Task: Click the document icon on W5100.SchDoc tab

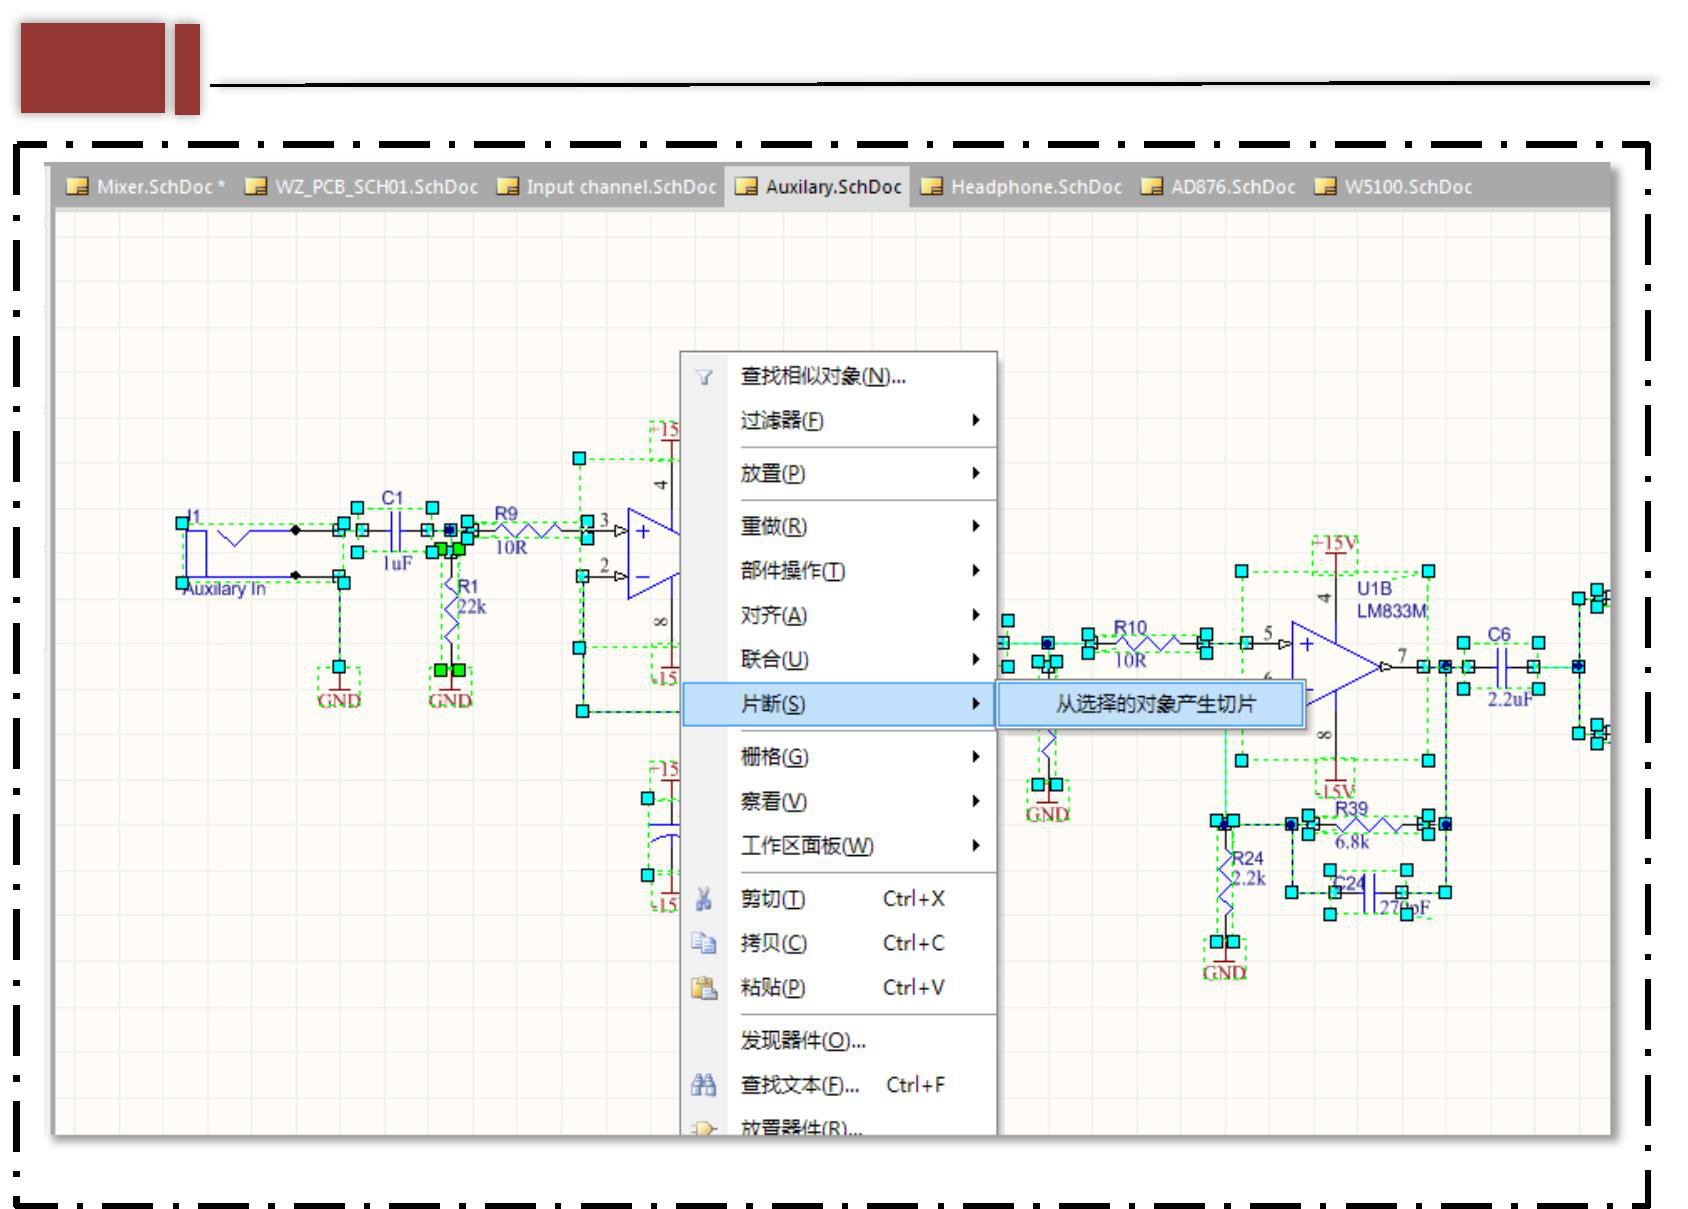Action: [x=1325, y=187]
